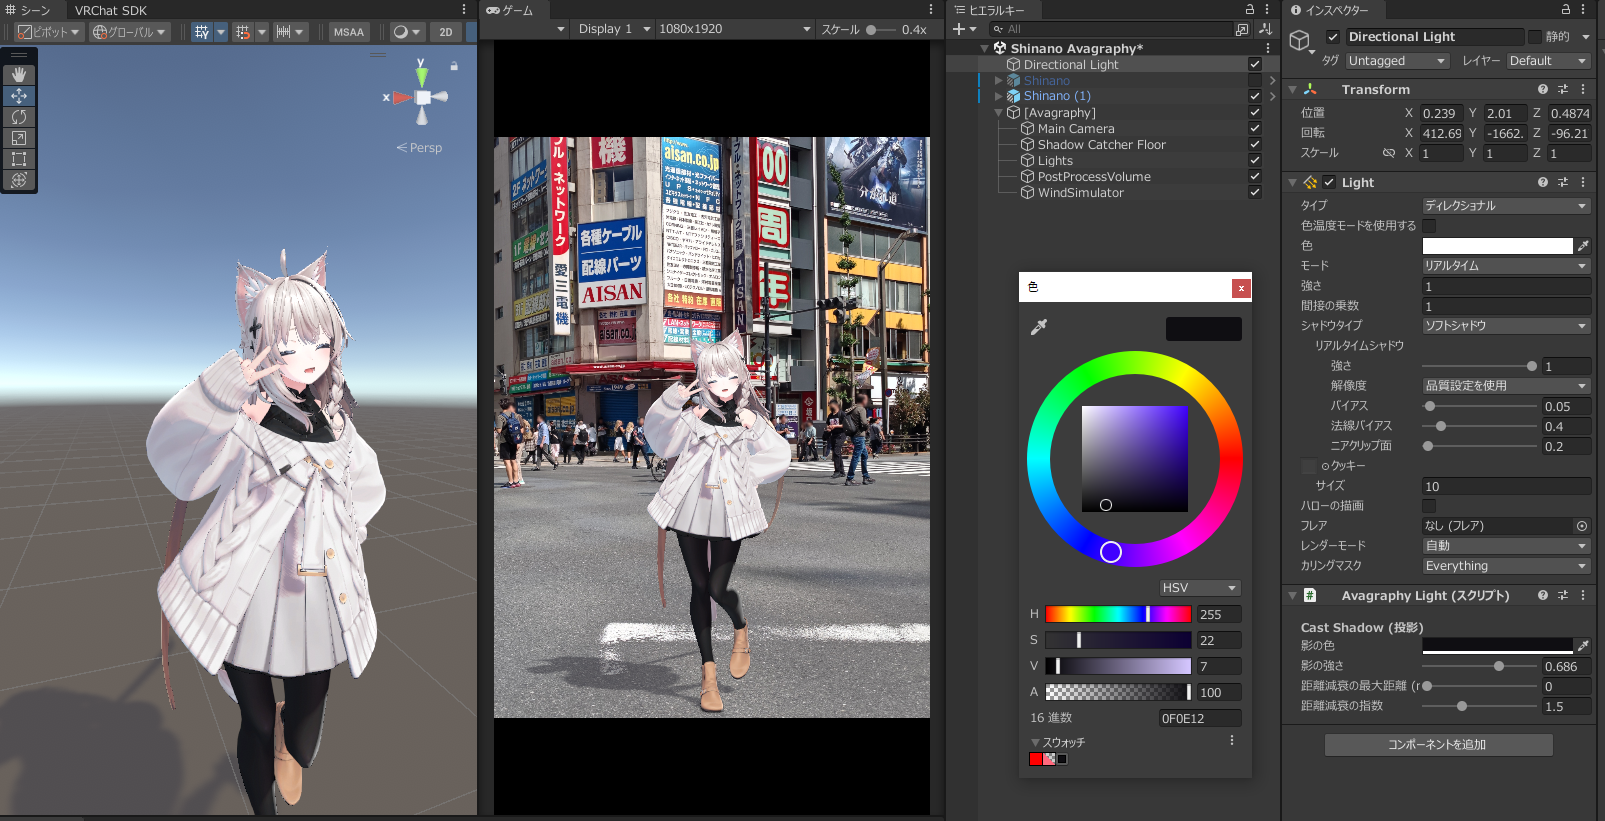
Task: Open Shinano Avagraphy scene options menu
Action: (x=1268, y=48)
